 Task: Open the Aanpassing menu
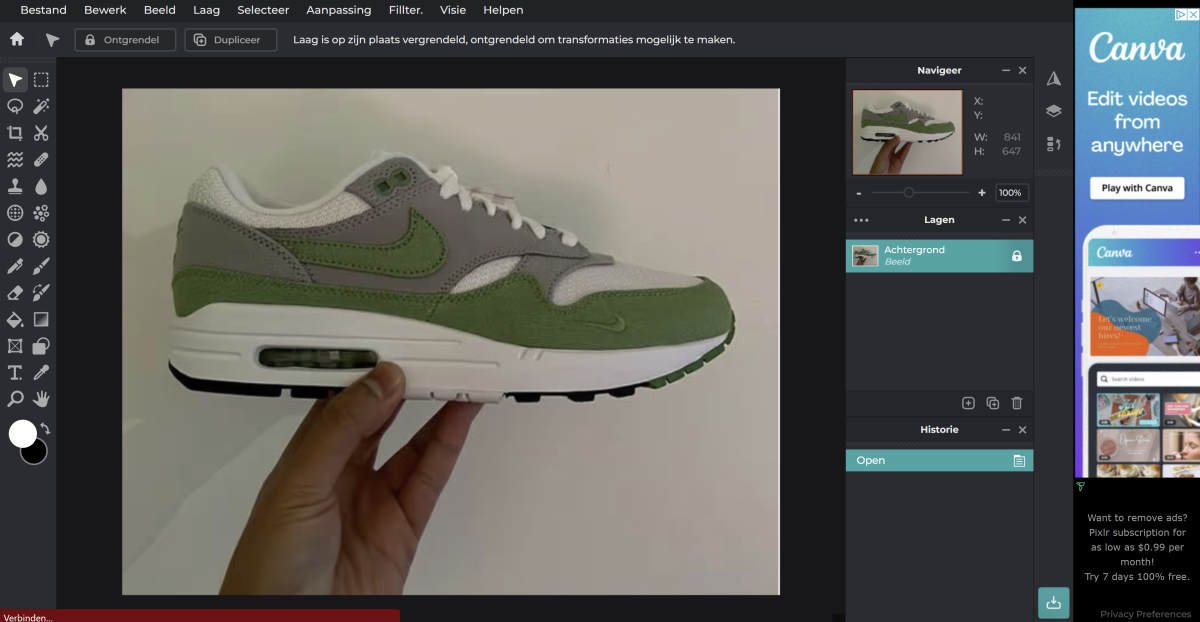(x=338, y=10)
